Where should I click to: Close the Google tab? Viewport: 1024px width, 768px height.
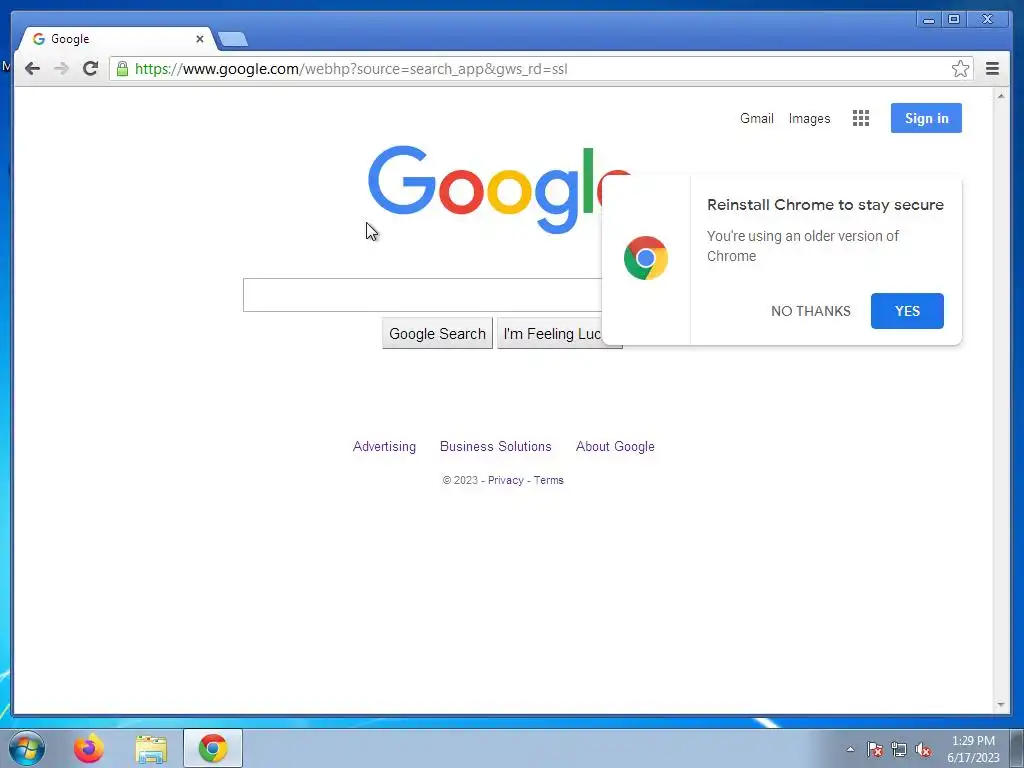pos(200,39)
